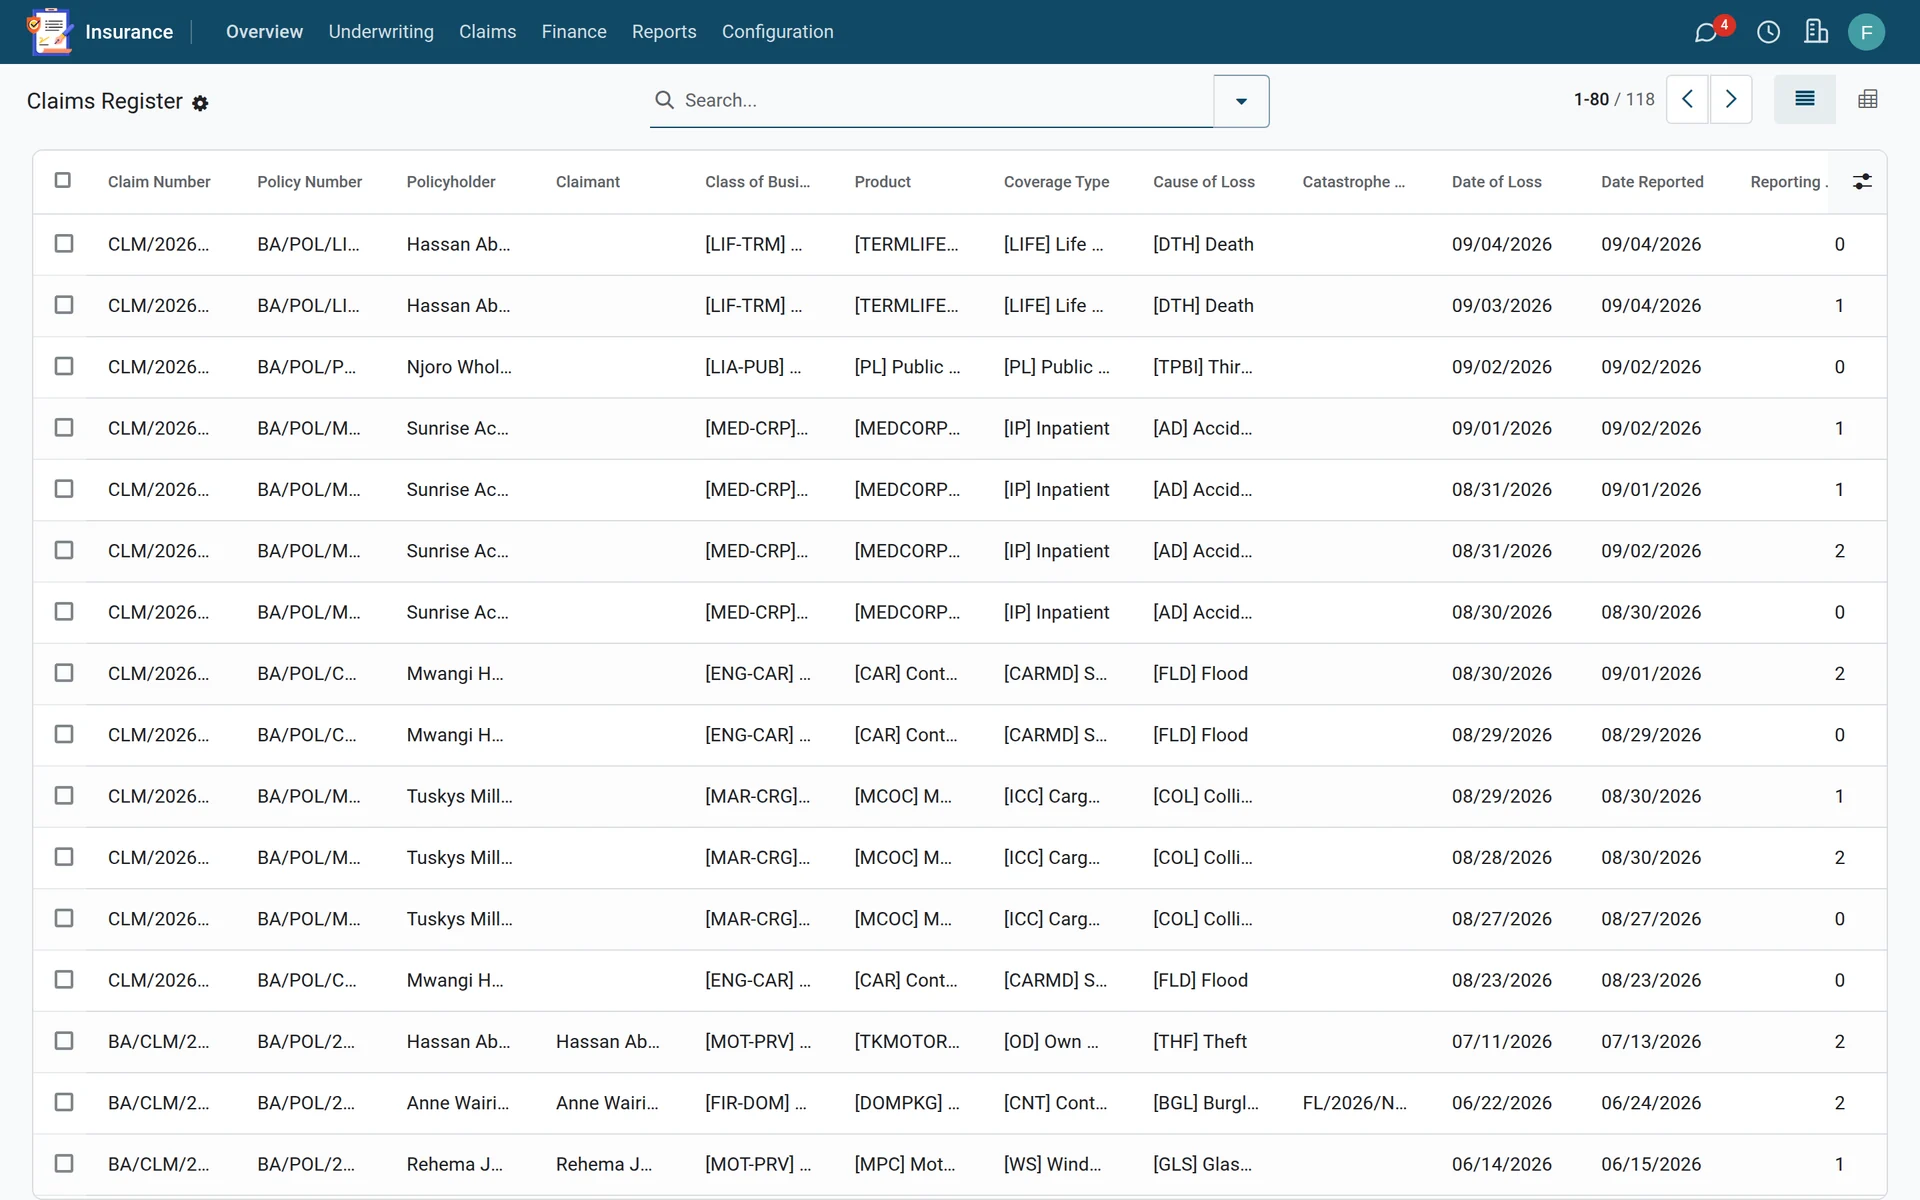
Task: Open the messages icon with badge 4
Action: point(1707,32)
